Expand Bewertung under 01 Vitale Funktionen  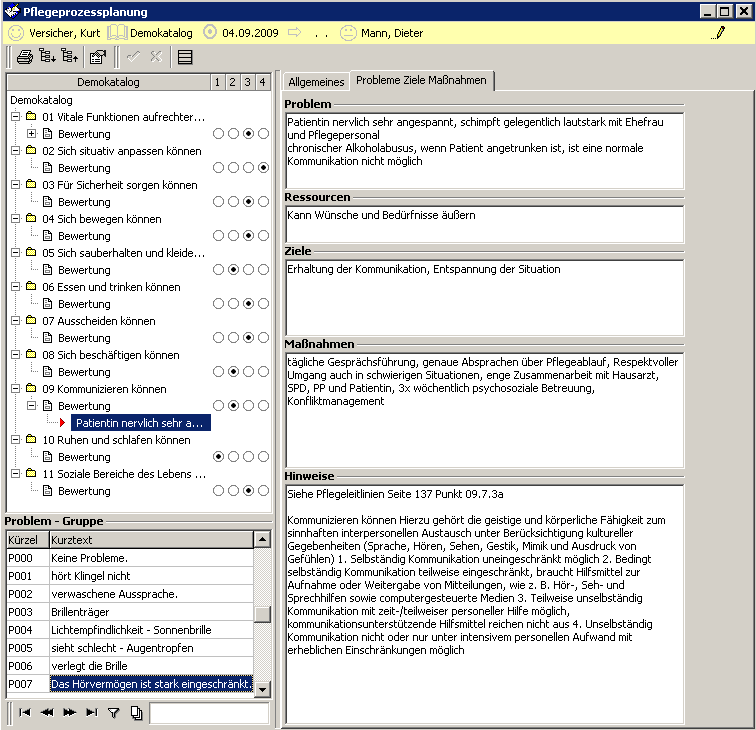point(31,134)
